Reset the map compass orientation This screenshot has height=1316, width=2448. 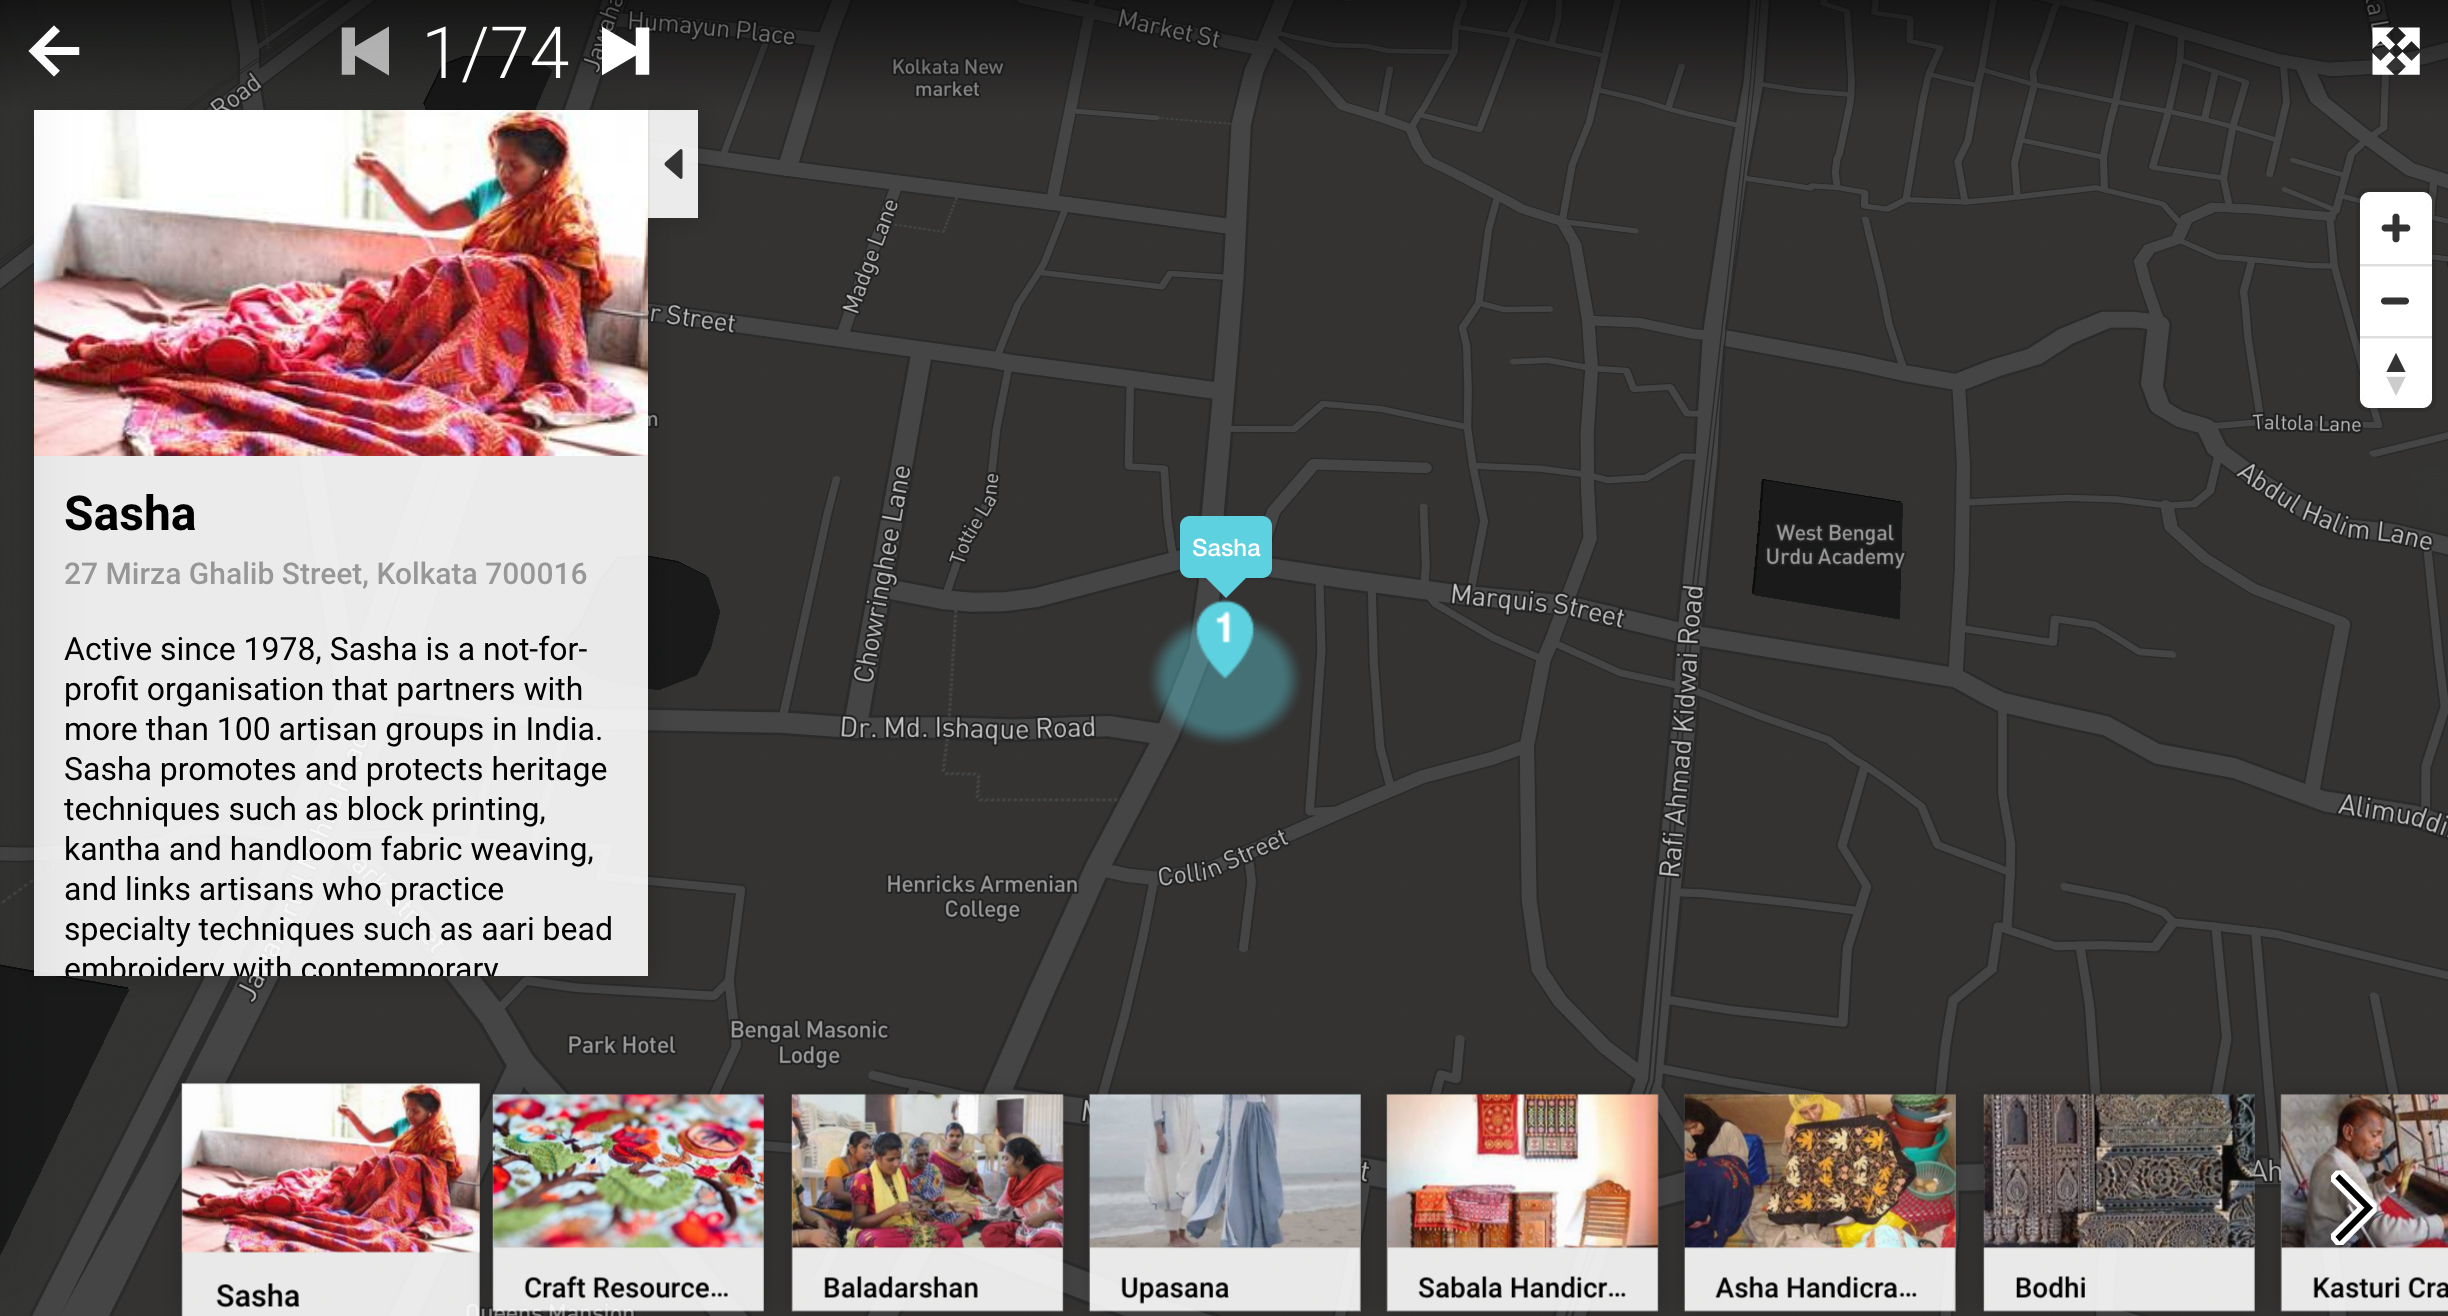pyautogui.click(x=2395, y=373)
